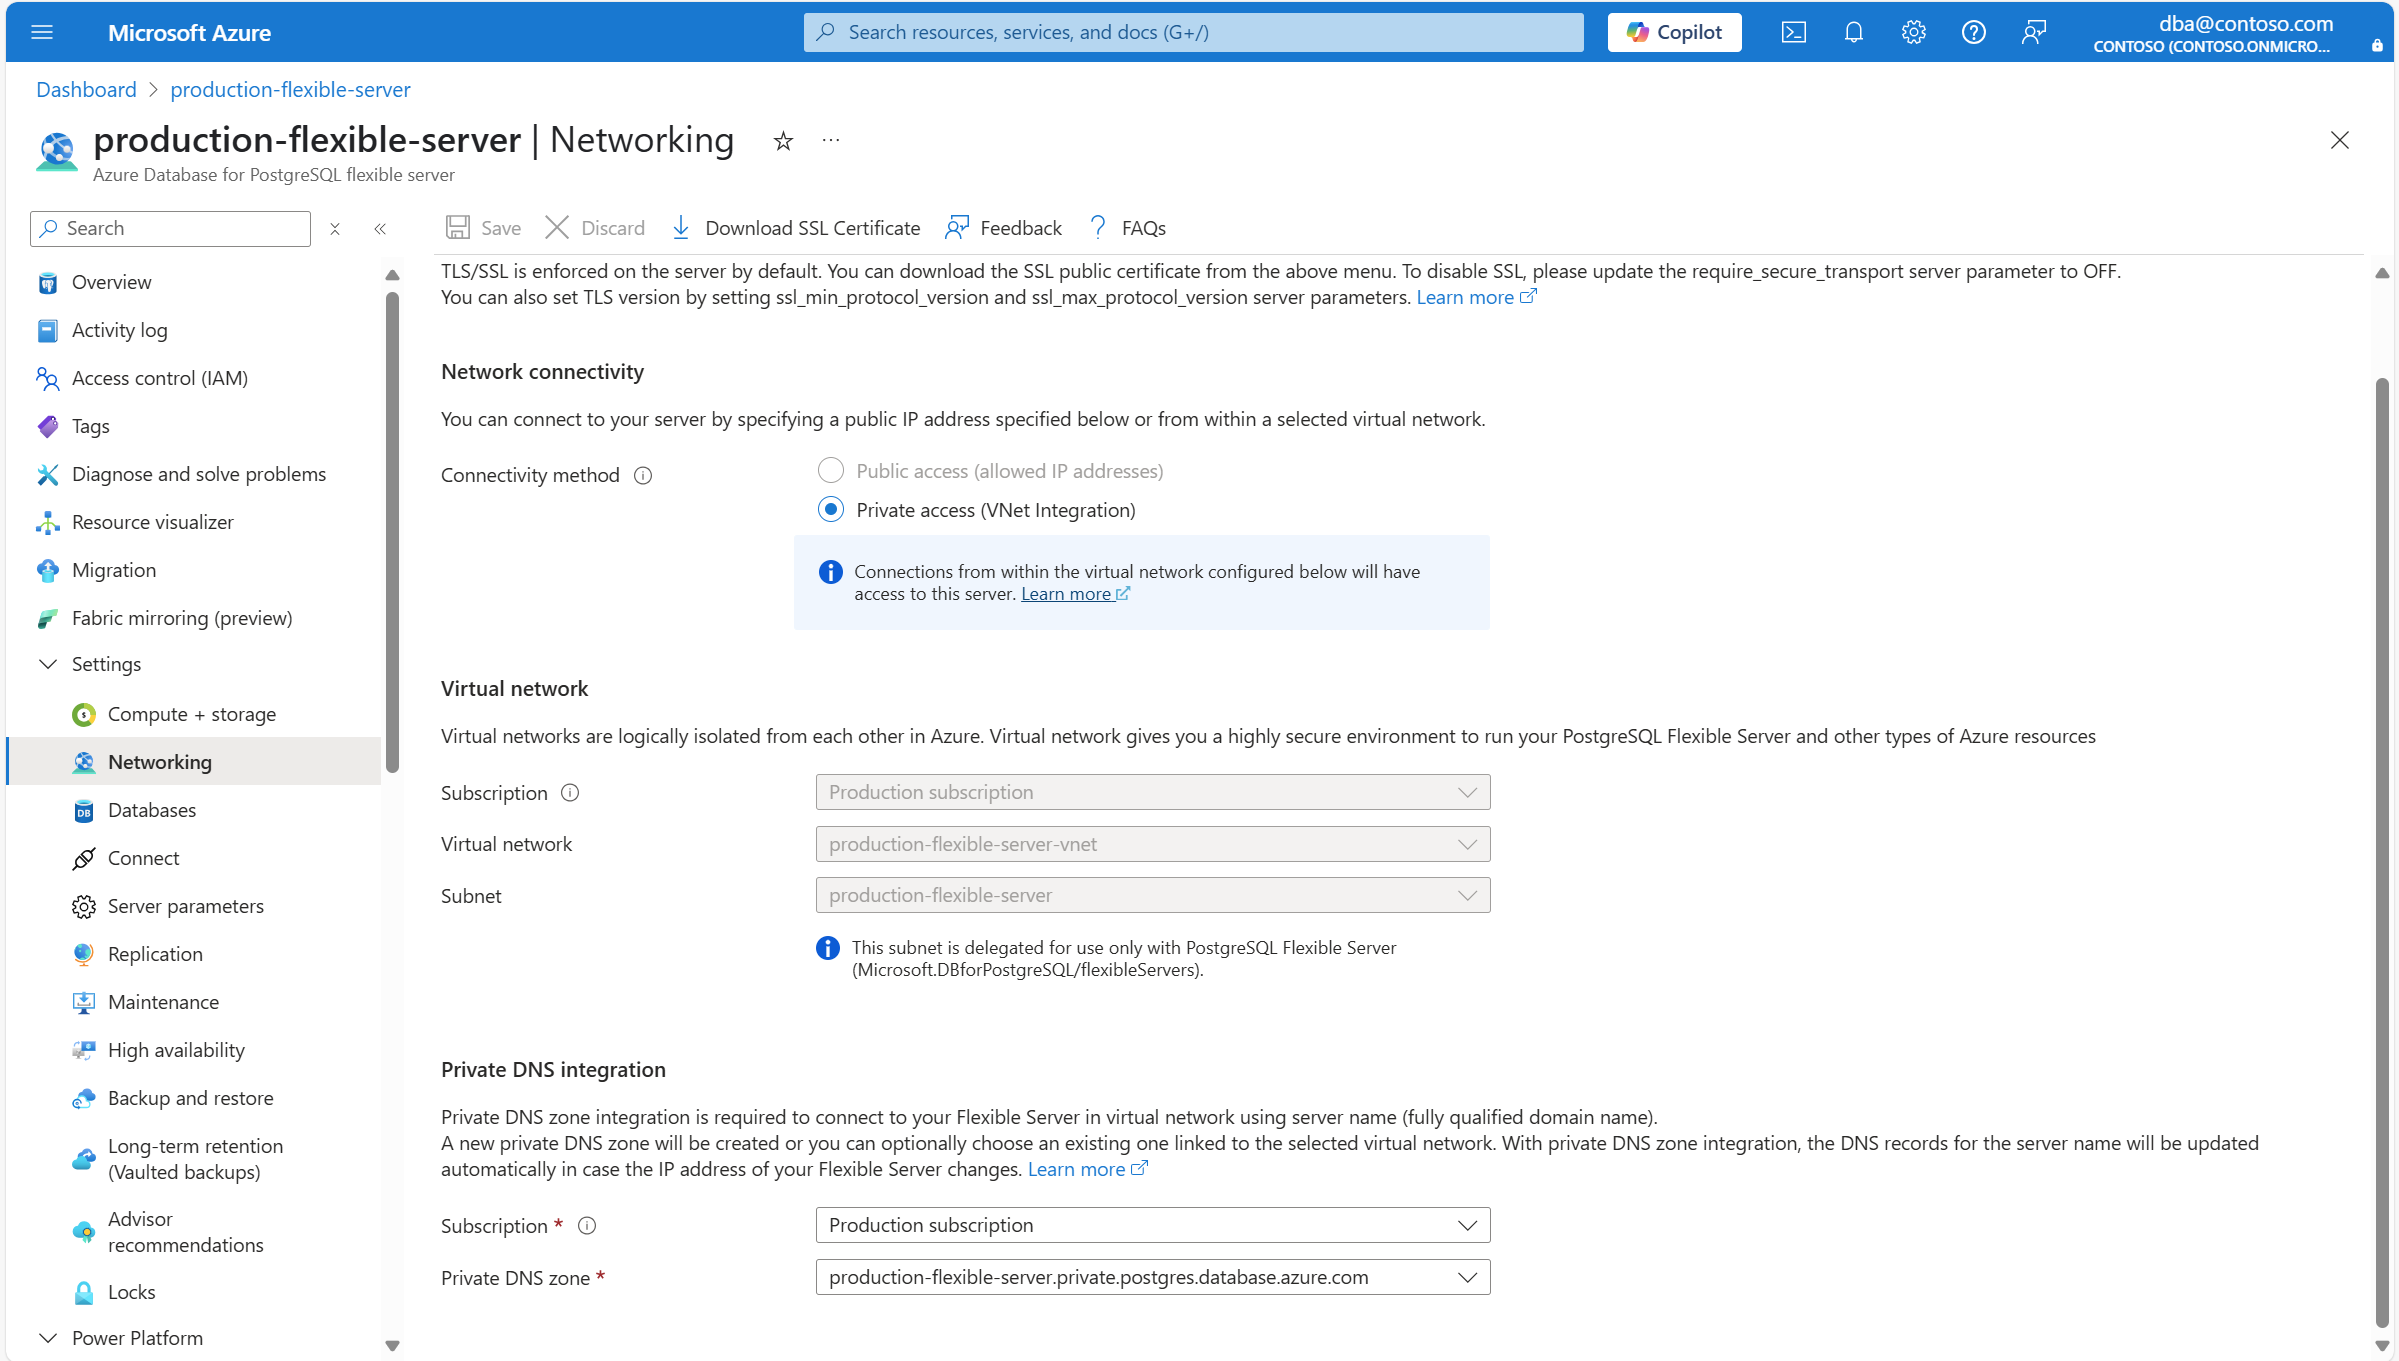
Task: Collapse the sidebar with double-chevron icon
Action: click(380, 229)
